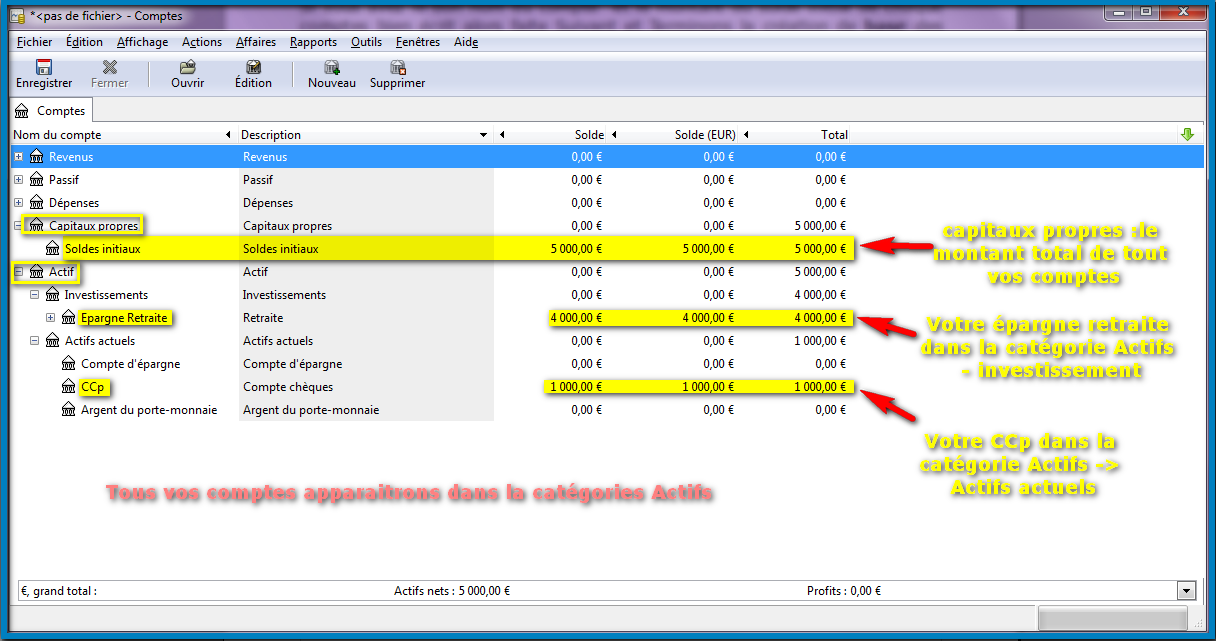Collapse the Investissements branch
Viewport: 1216px width, 641px height.
[34, 295]
